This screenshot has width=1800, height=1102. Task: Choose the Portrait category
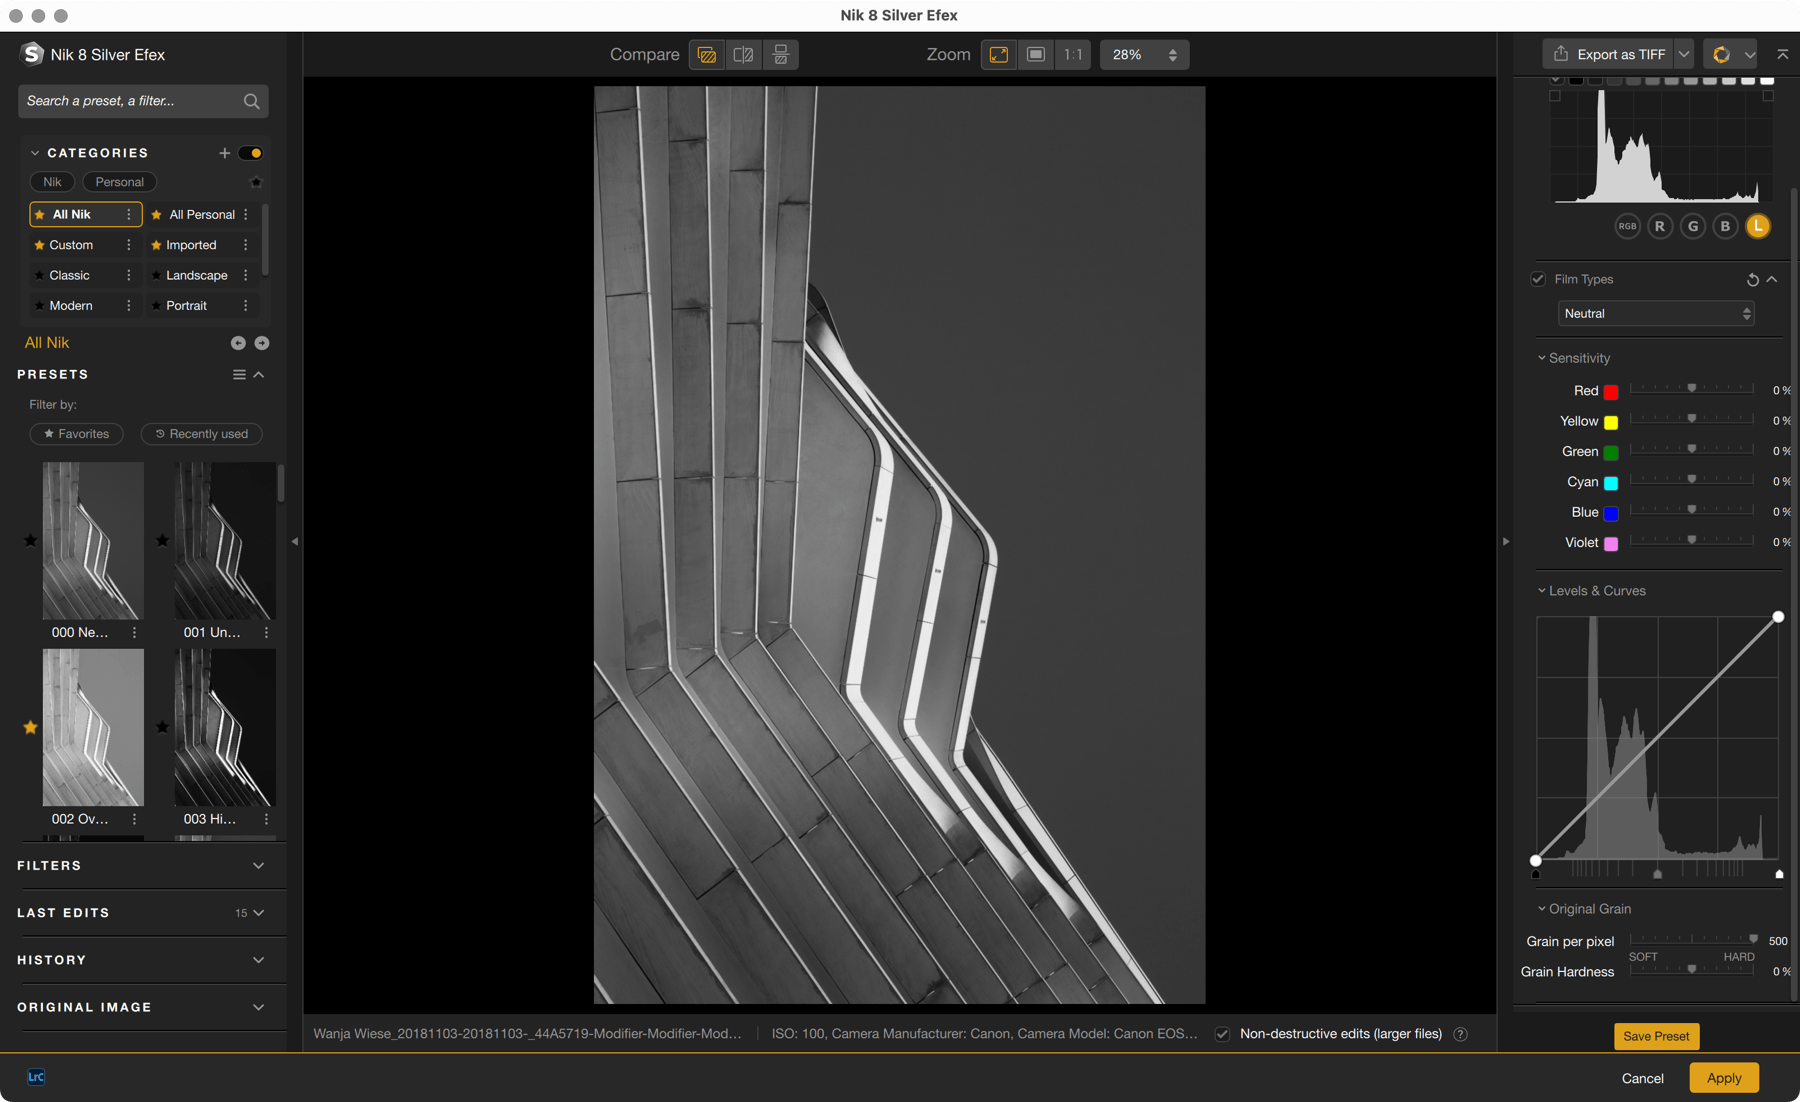[x=186, y=306]
